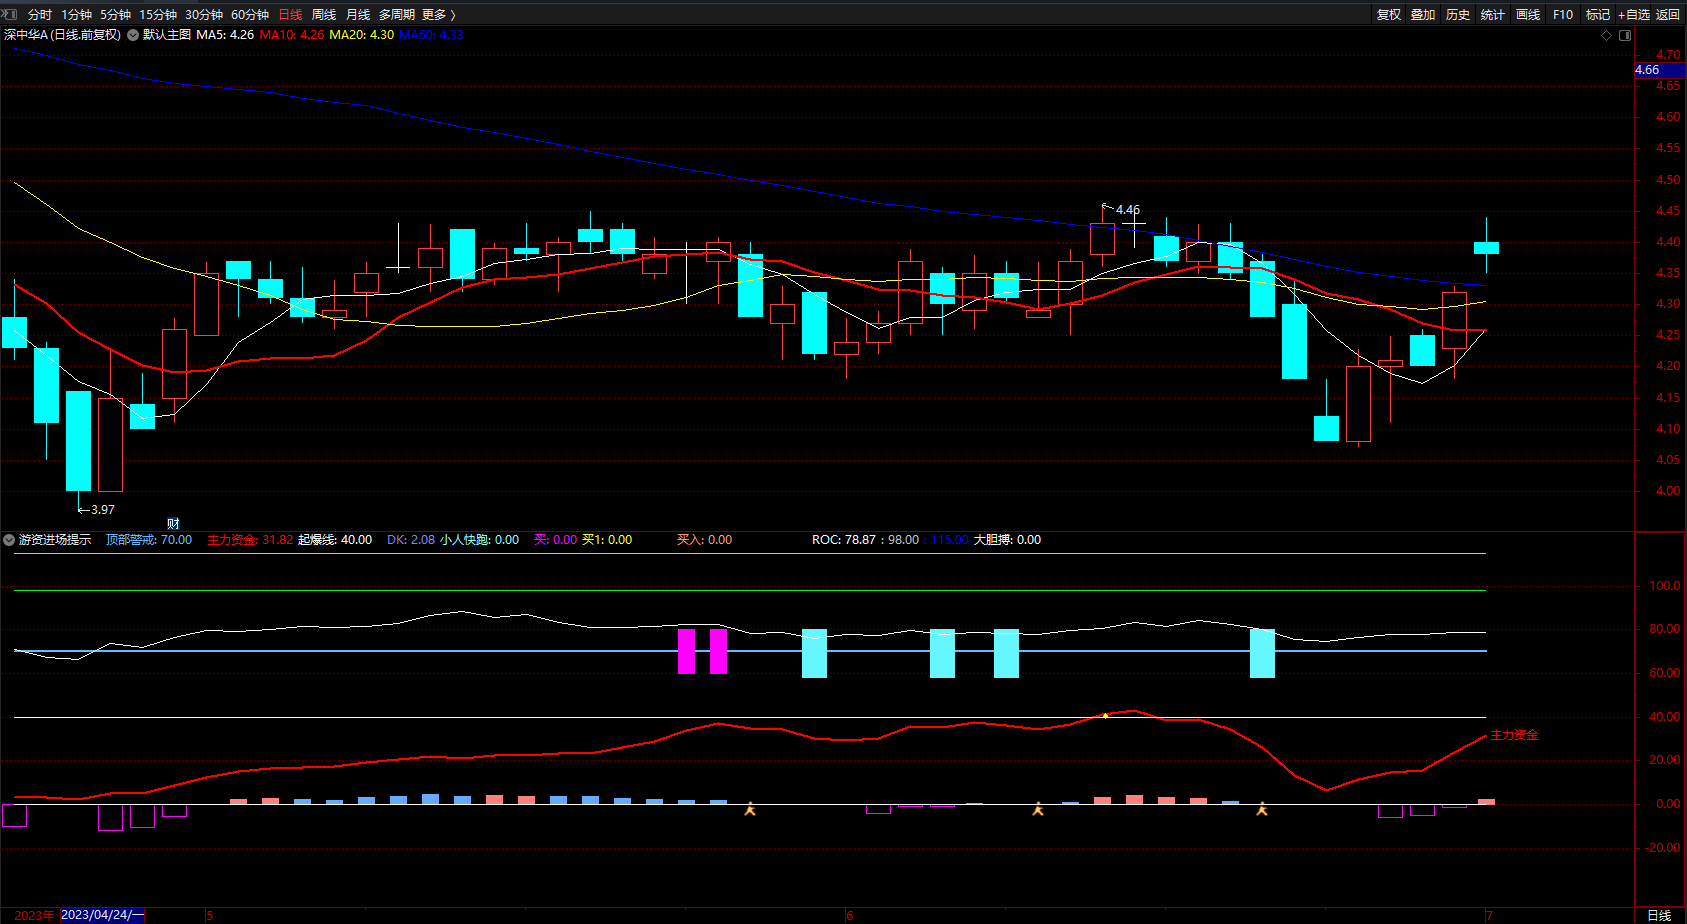
Task: Expand the 游资进场提示 indicator dropdown
Action: pyautogui.click(x=9, y=540)
